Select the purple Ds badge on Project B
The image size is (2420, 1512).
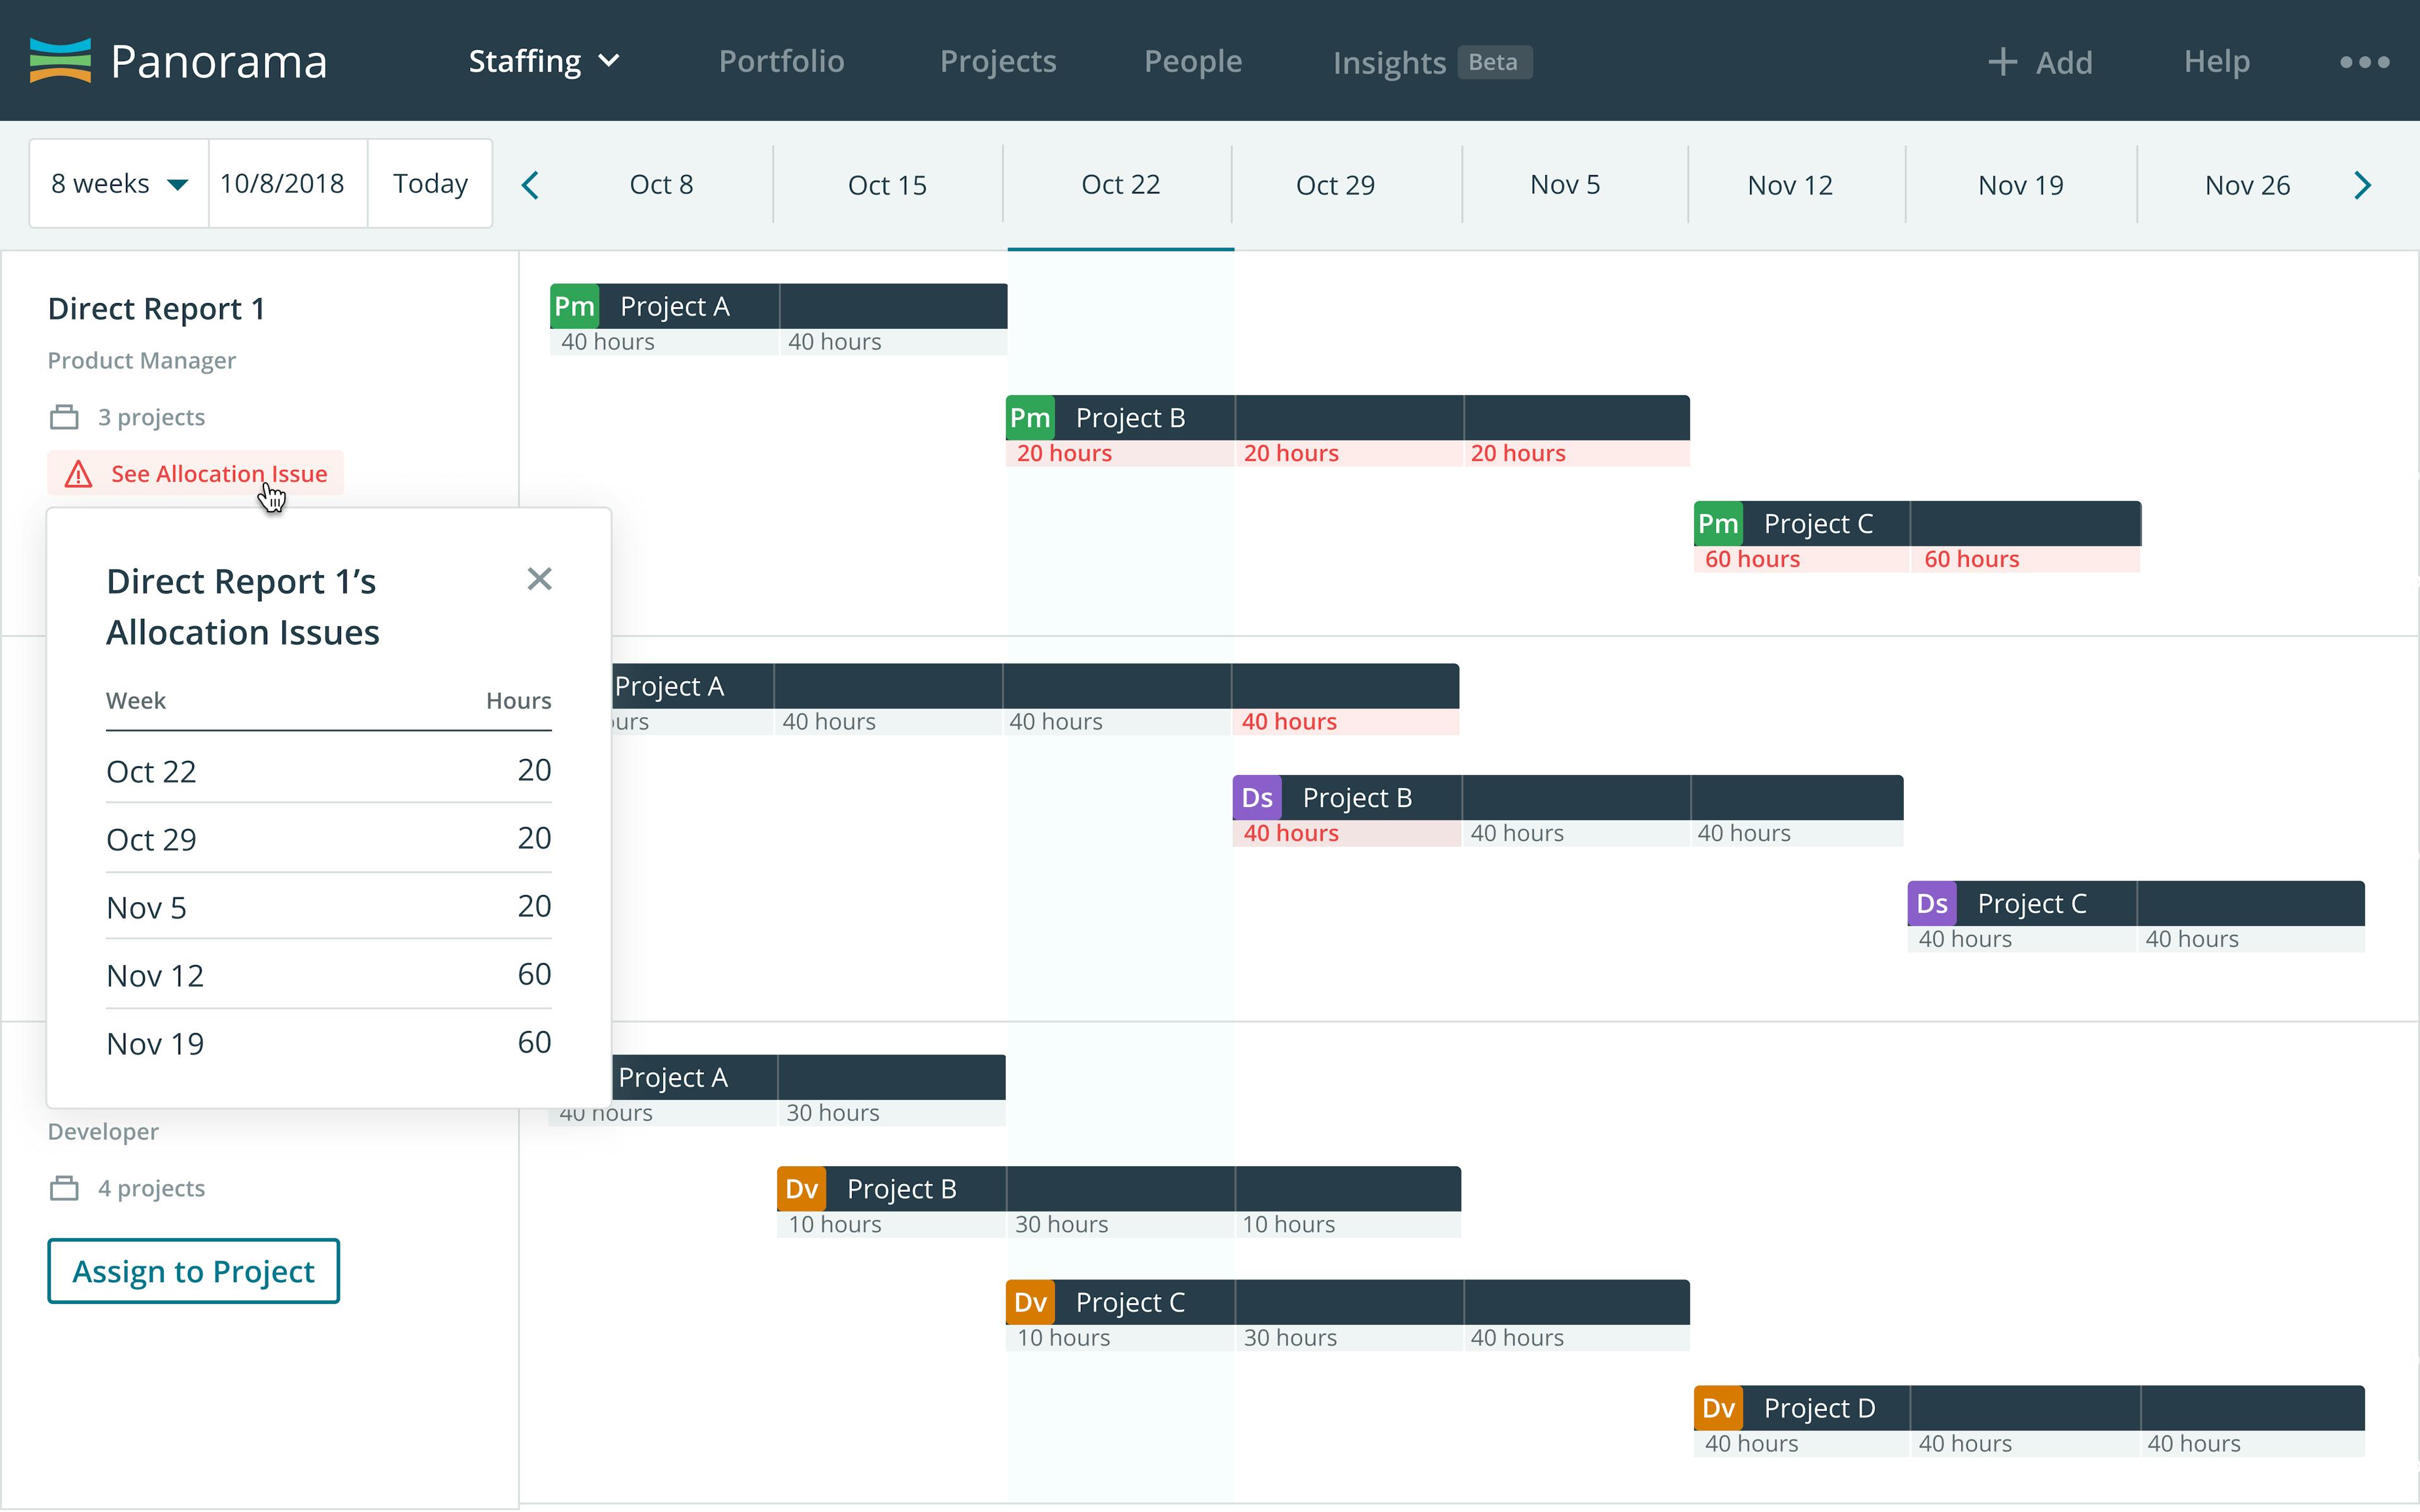[x=1257, y=797]
